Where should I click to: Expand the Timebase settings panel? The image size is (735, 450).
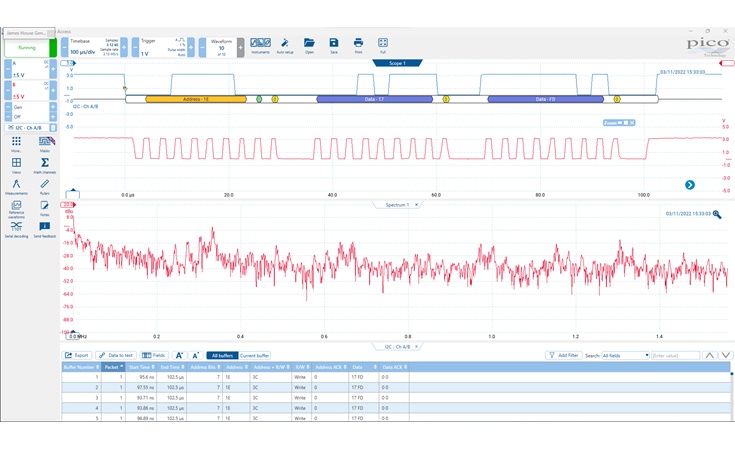[x=88, y=46]
